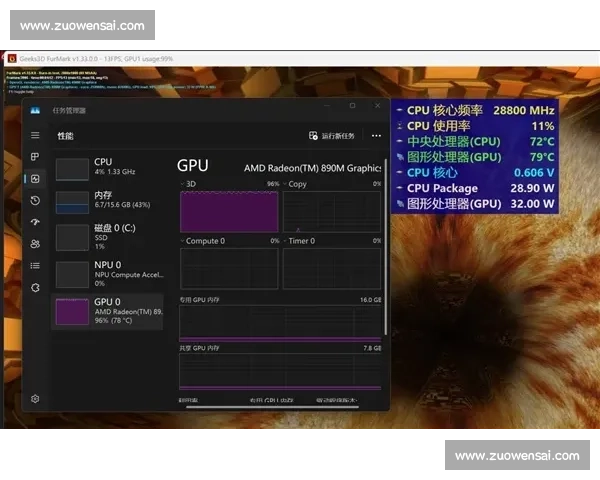Select the 磁盘 0 (C:) disk item
This screenshot has width=600, height=480.
(110, 236)
